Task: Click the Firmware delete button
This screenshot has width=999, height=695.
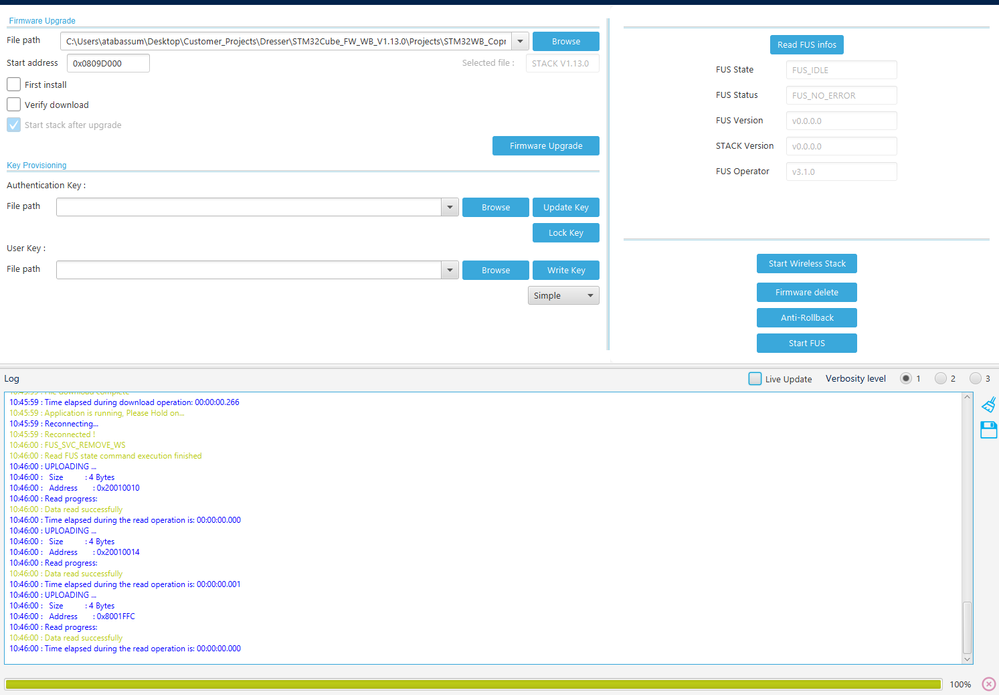Action: tap(807, 292)
